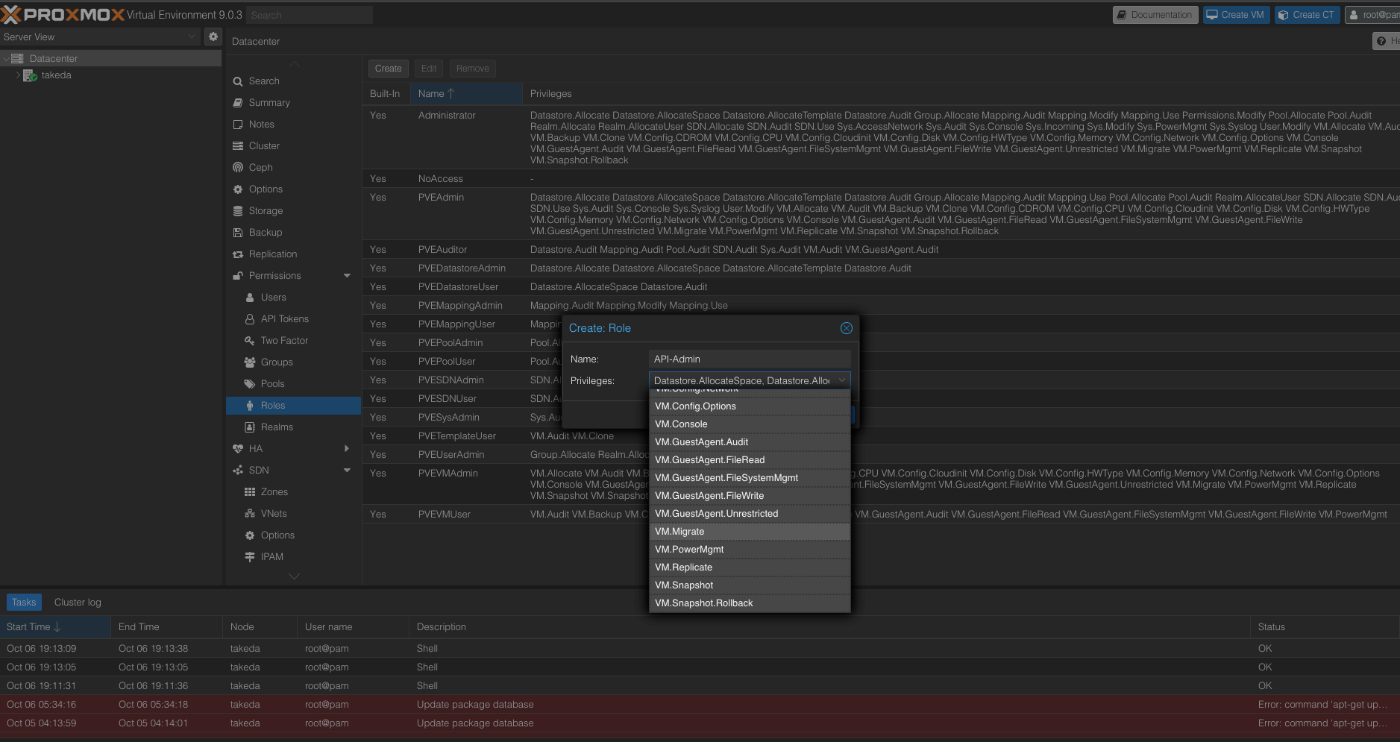This screenshot has height=742, width=1400.
Task: Choose VM.Migrate in the privileges list
Action: click(x=750, y=532)
